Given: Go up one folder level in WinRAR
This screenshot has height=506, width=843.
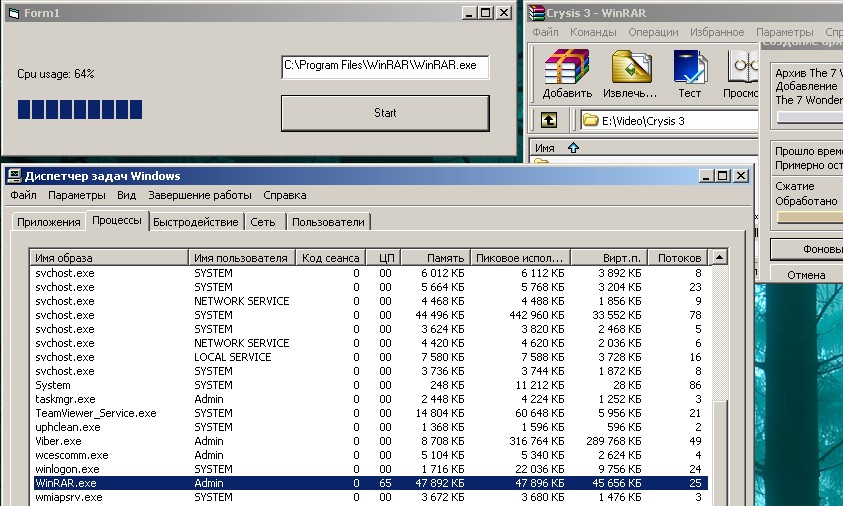Looking at the screenshot, I should 548,120.
